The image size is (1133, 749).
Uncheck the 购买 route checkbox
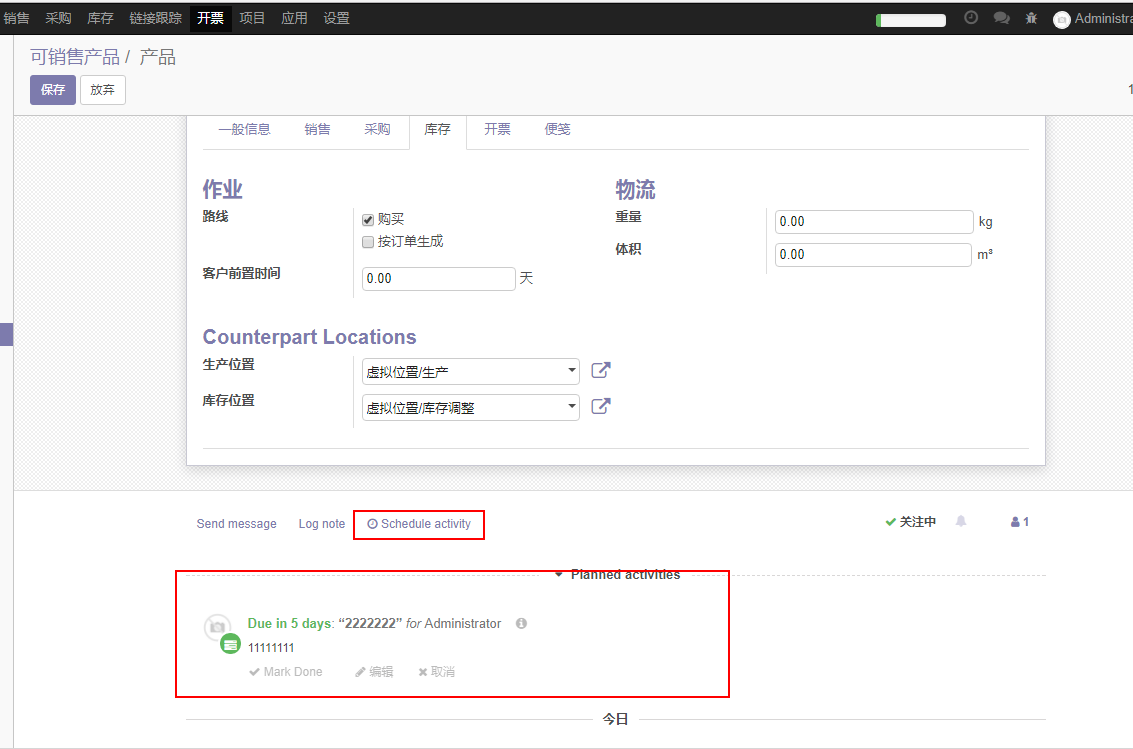pyautogui.click(x=368, y=220)
